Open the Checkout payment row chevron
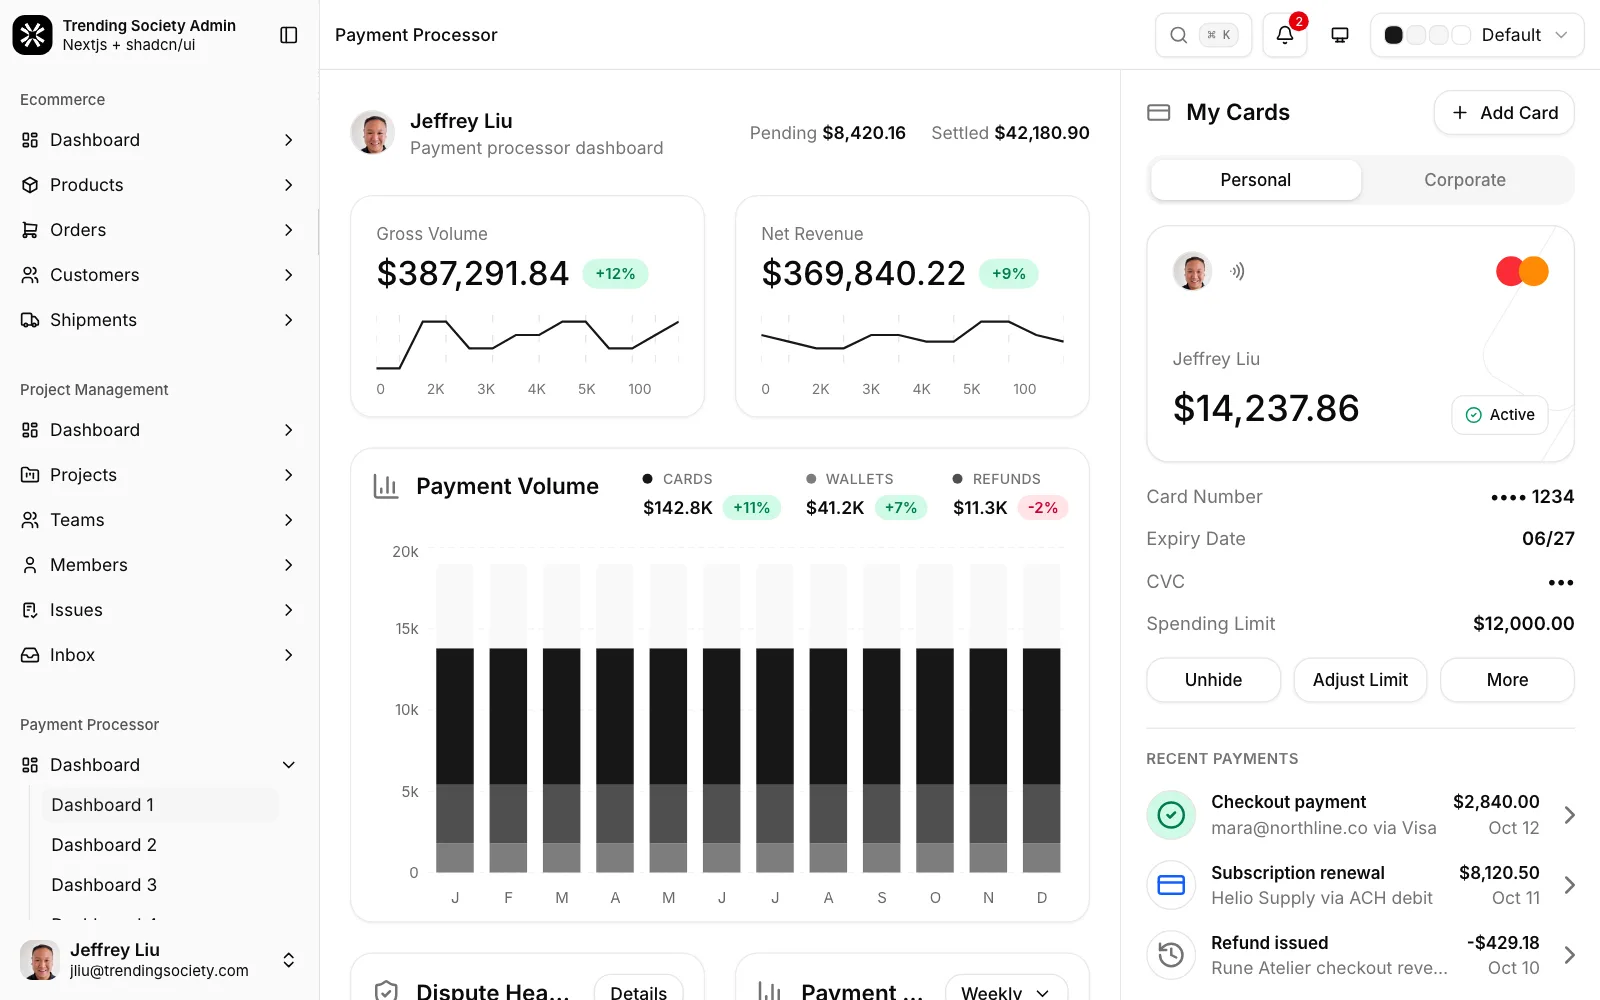 point(1570,815)
